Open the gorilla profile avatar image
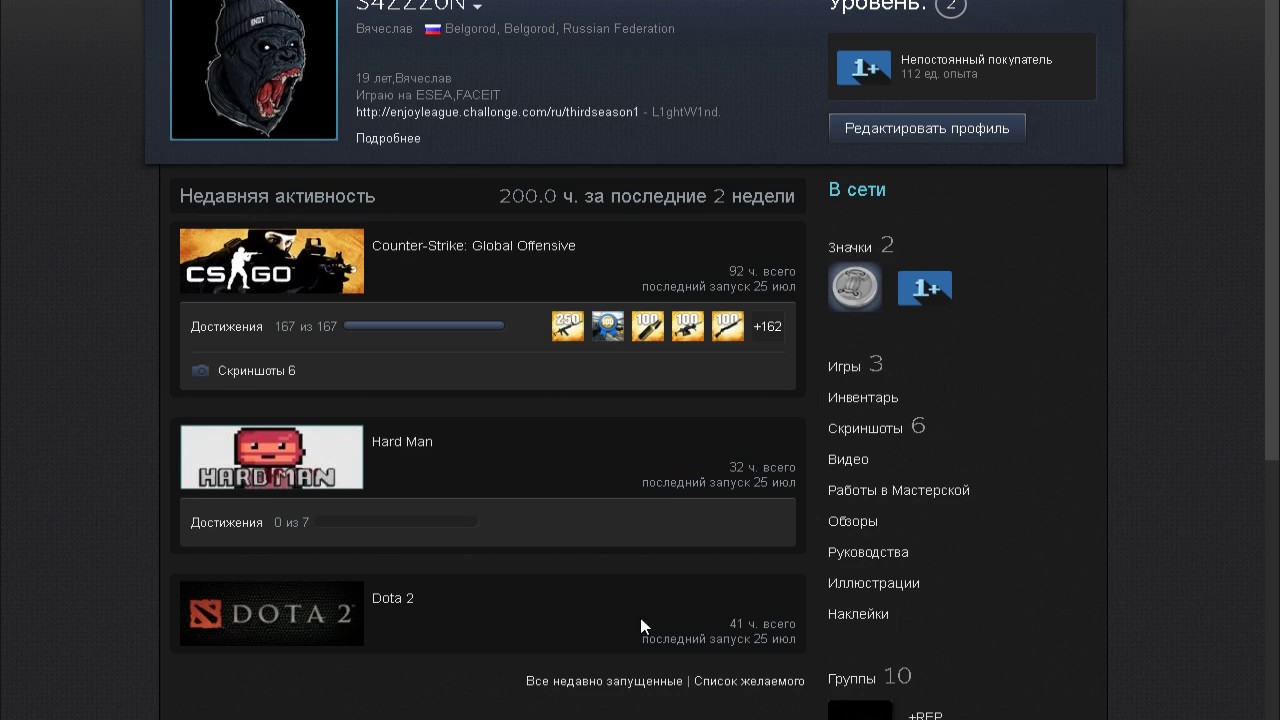Image resolution: width=1280 pixels, height=720 pixels. coord(254,68)
